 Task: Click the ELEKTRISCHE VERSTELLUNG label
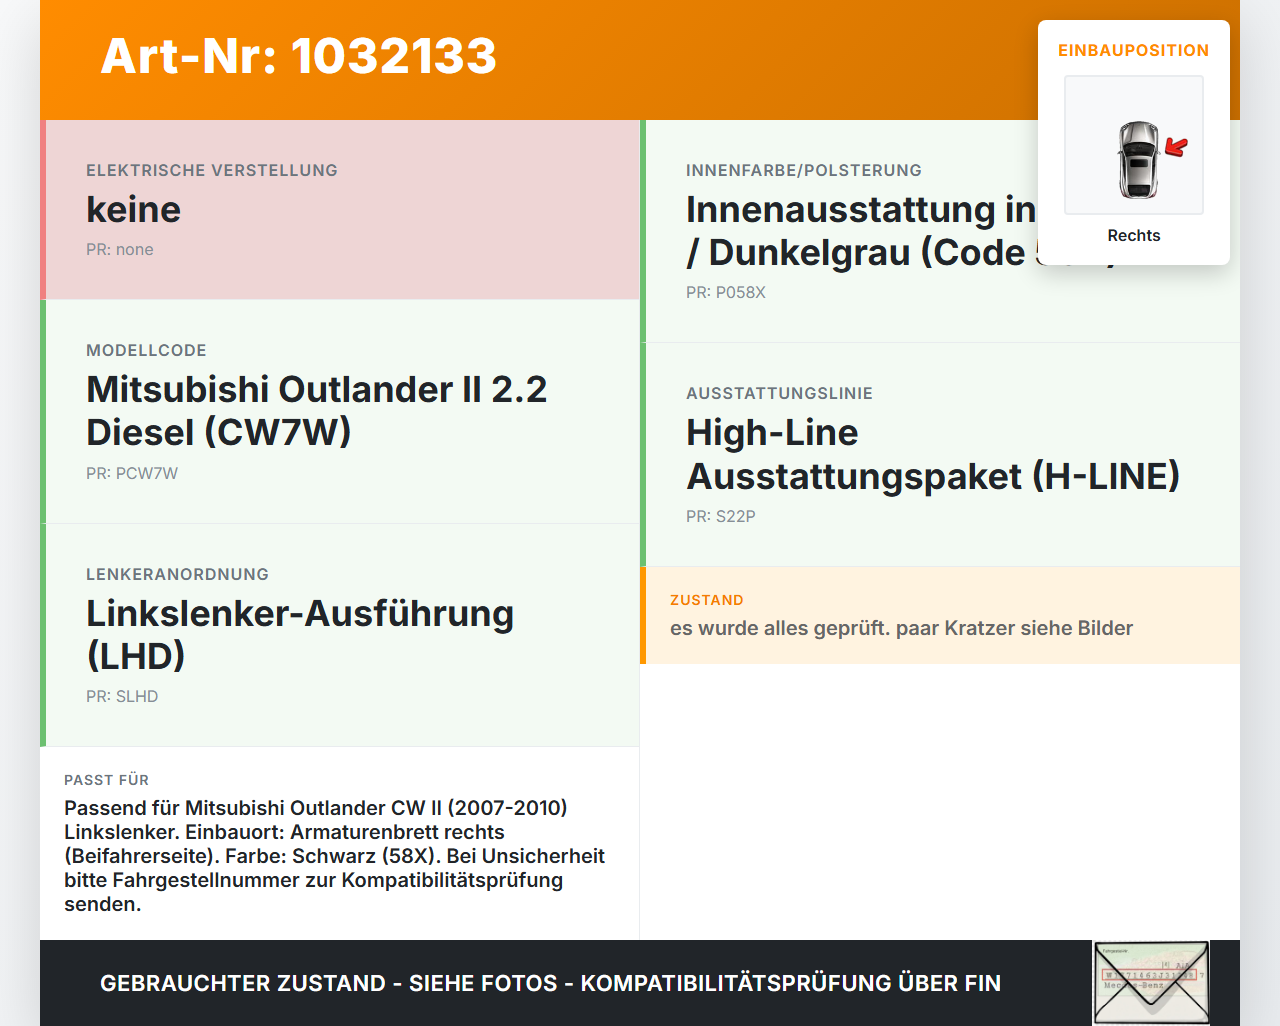(x=212, y=170)
